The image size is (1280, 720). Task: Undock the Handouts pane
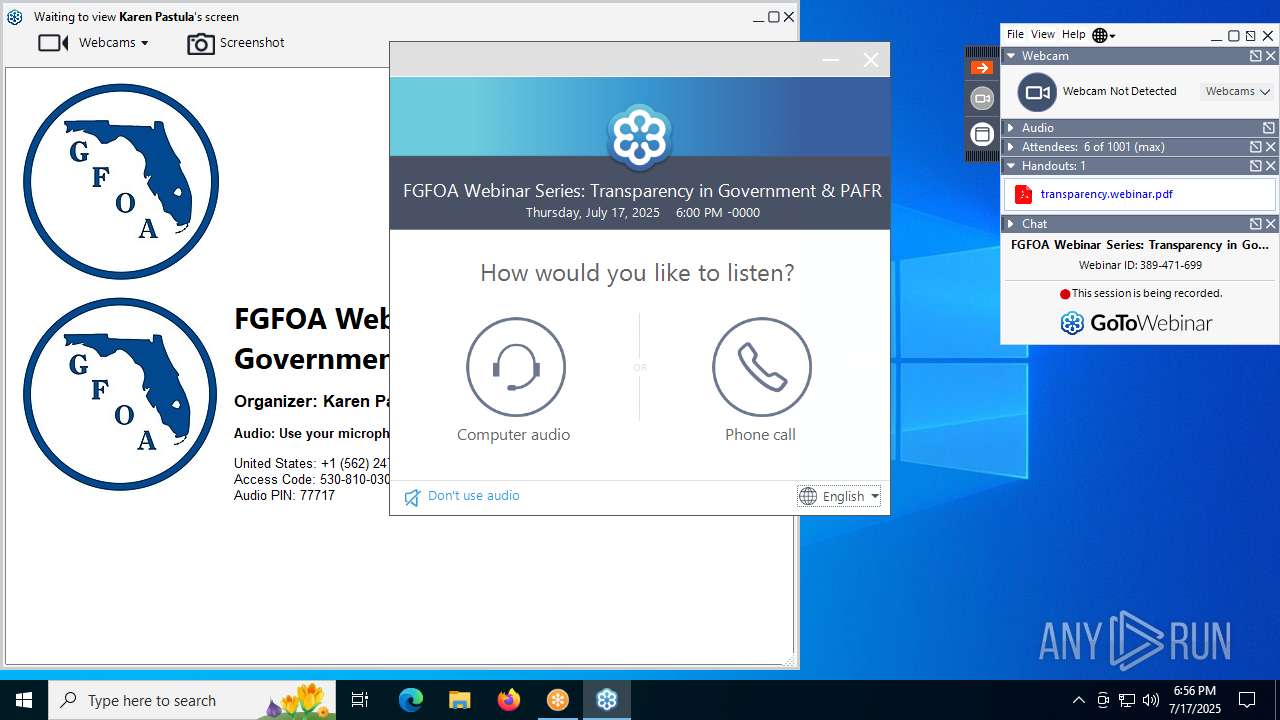tap(1256, 166)
